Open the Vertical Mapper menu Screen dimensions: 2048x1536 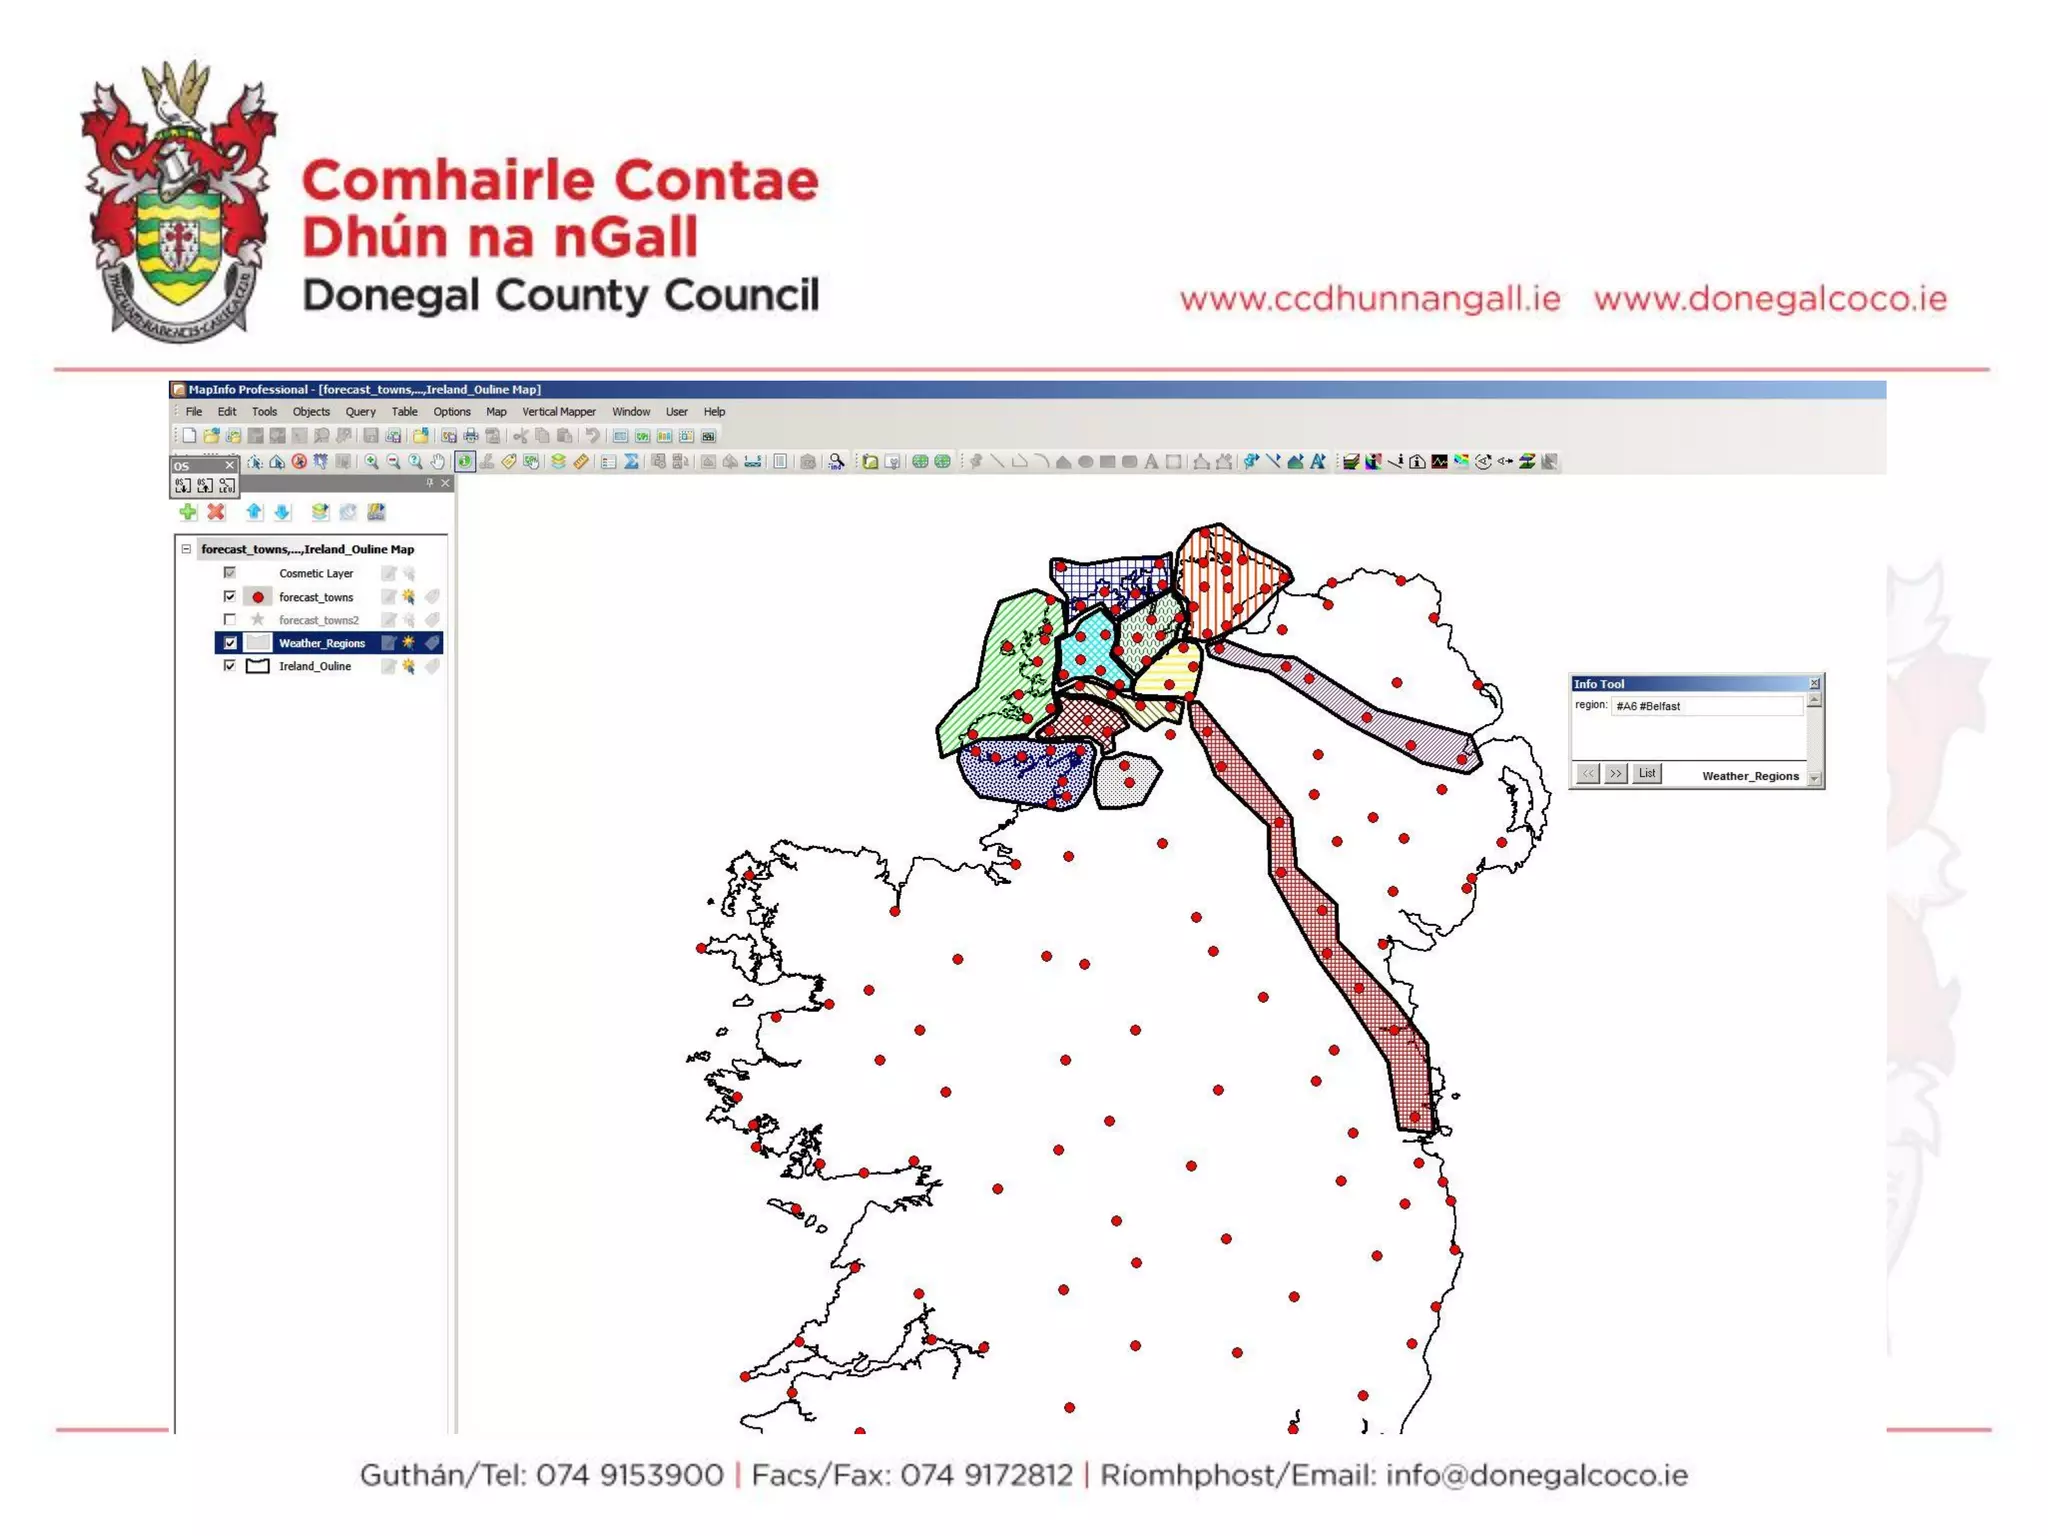point(558,411)
